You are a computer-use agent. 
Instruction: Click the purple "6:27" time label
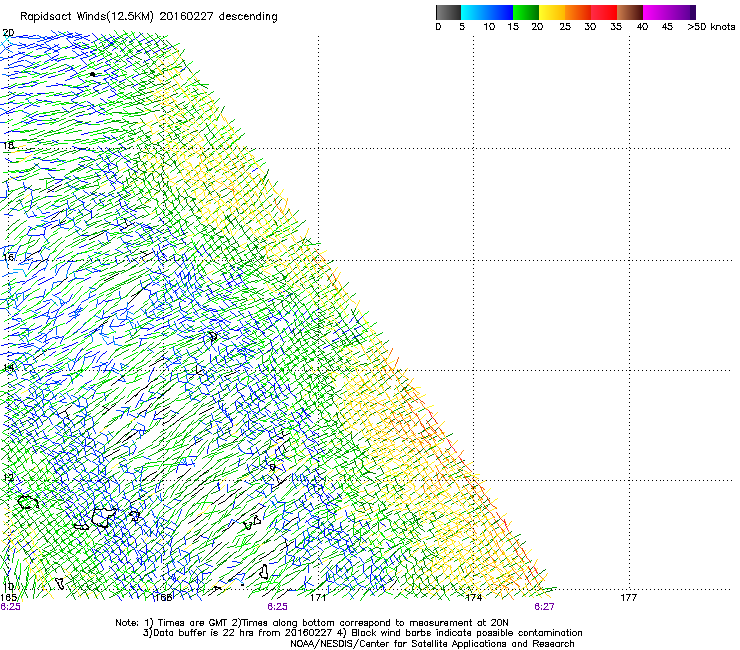pos(544,607)
